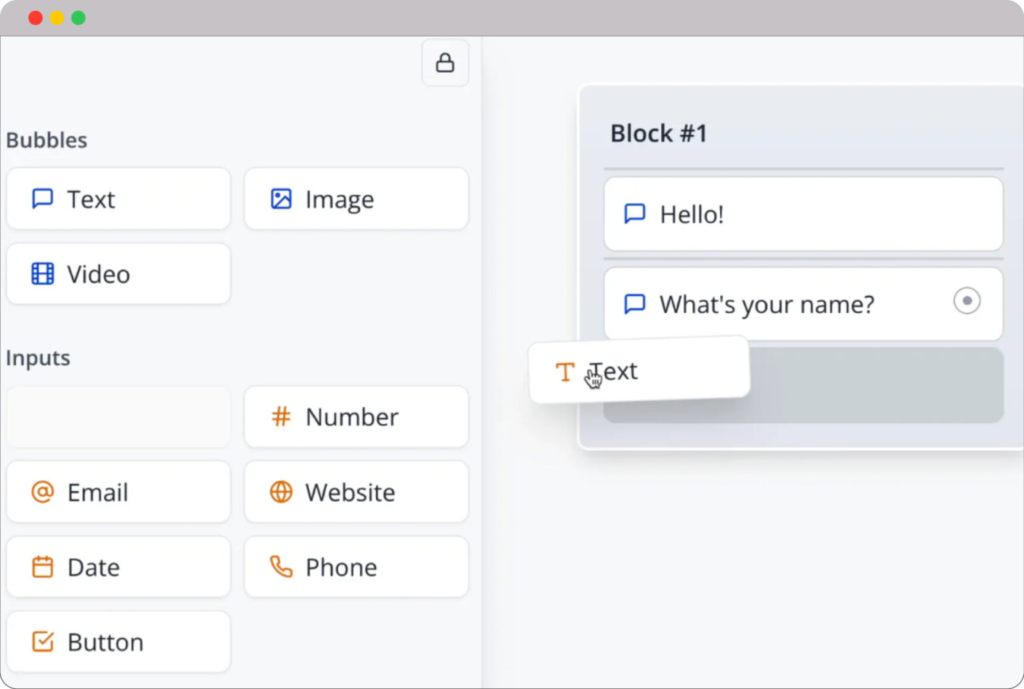Click the Text item under Bubbles
The width and height of the screenshot is (1024, 689).
click(118, 199)
